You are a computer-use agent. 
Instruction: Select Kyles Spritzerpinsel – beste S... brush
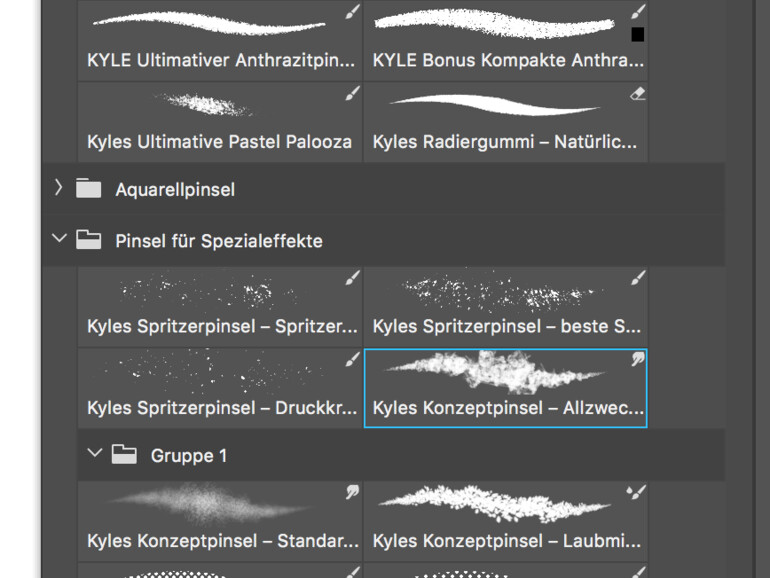click(506, 306)
